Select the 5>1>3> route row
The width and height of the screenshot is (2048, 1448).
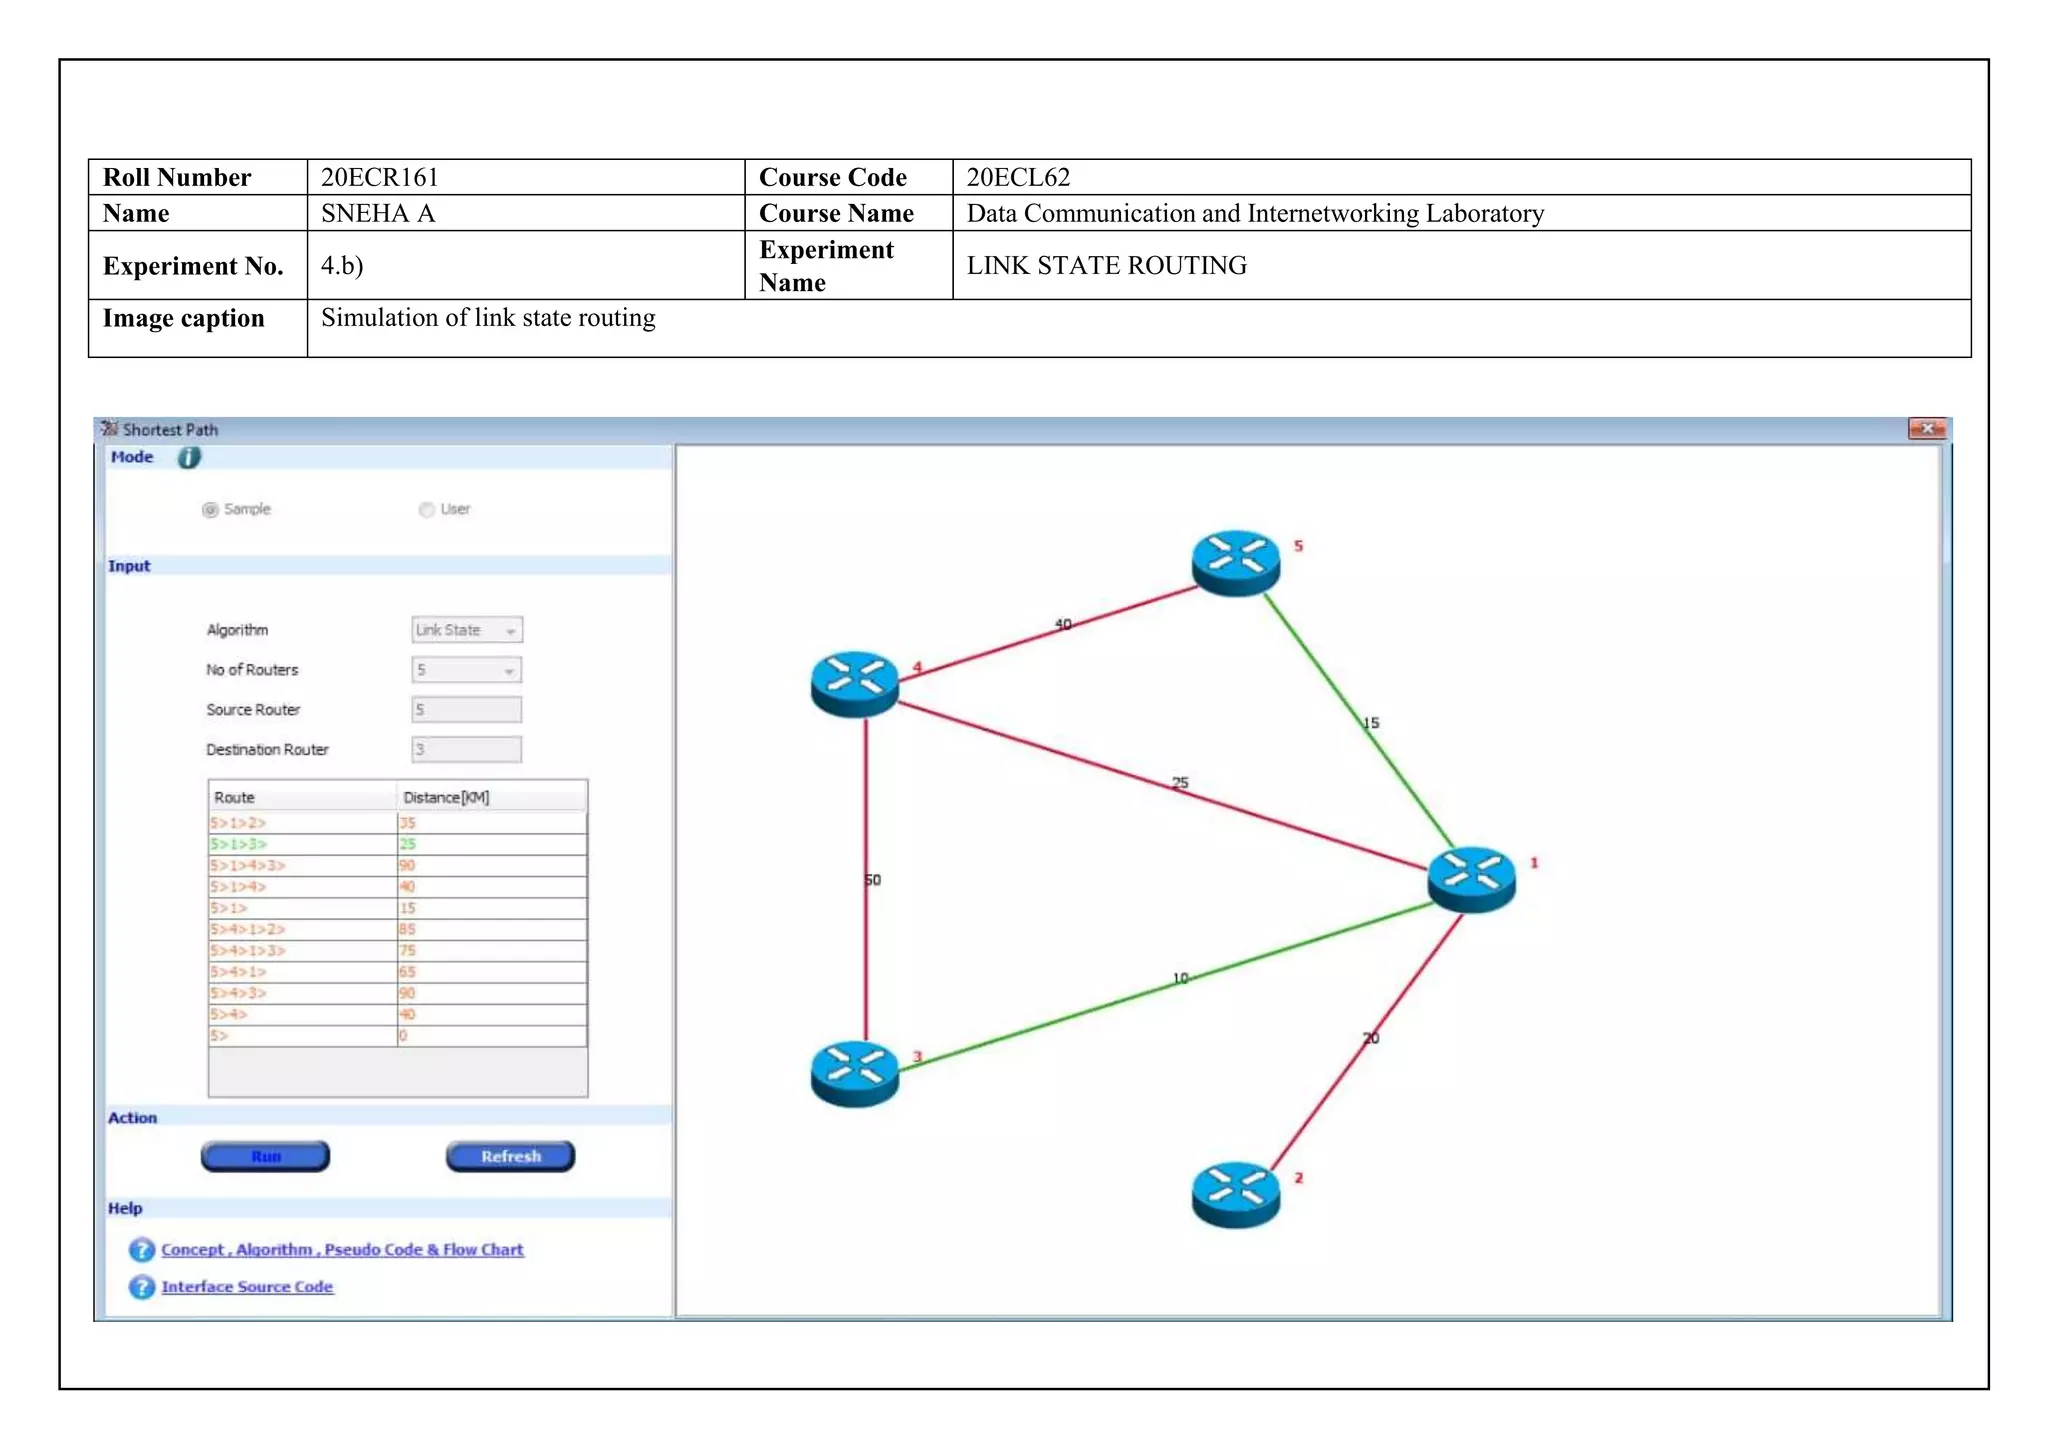300,845
